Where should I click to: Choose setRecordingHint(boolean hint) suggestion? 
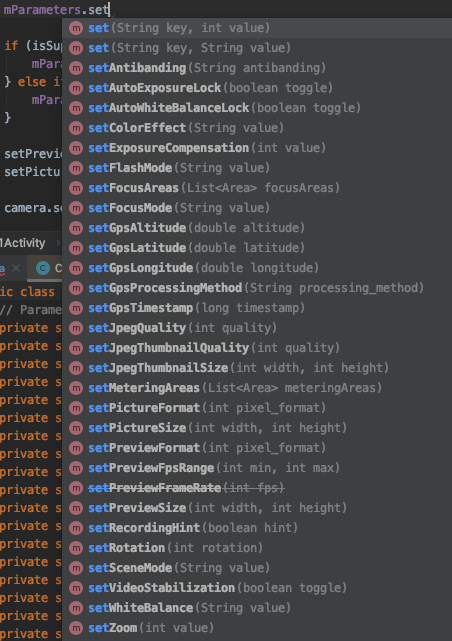point(257,529)
